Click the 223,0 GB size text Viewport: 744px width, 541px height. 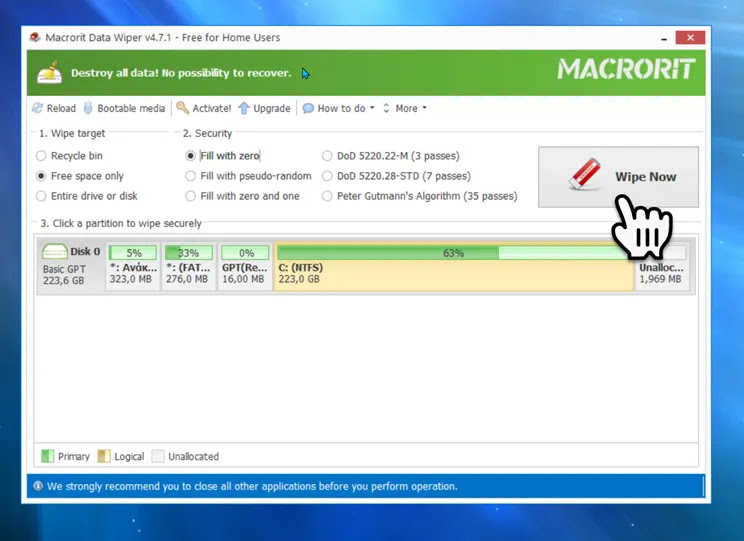coord(299,279)
